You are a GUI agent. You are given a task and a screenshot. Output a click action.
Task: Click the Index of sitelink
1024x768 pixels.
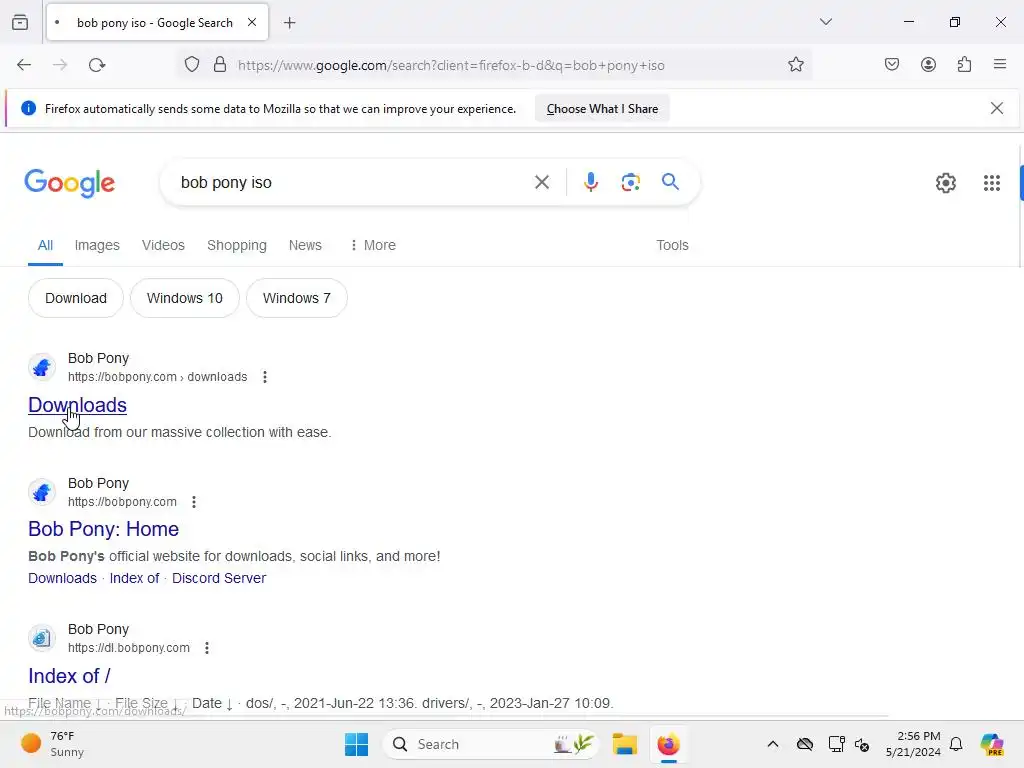(x=135, y=579)
